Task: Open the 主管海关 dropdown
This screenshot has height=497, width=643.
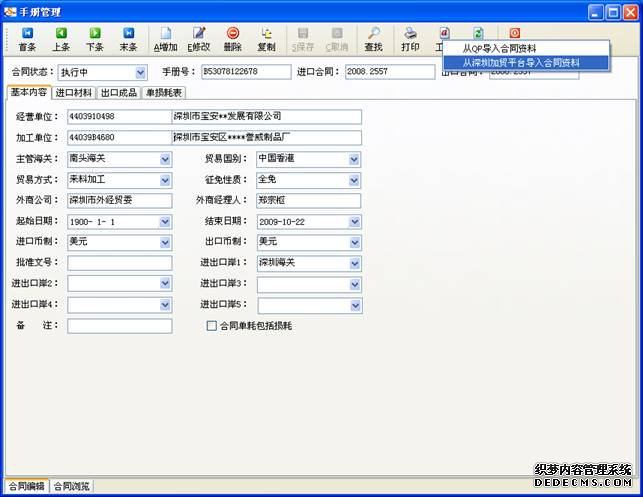Action: (x=165, y=158)
